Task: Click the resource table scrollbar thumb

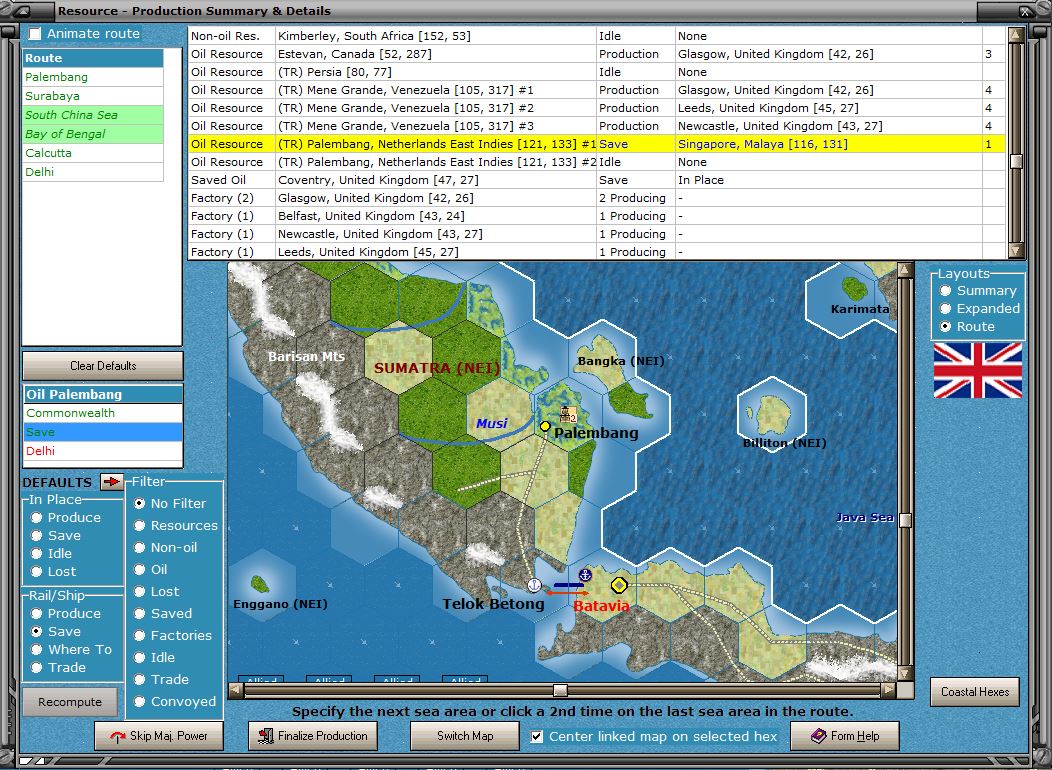Action: click(1016, 161)
